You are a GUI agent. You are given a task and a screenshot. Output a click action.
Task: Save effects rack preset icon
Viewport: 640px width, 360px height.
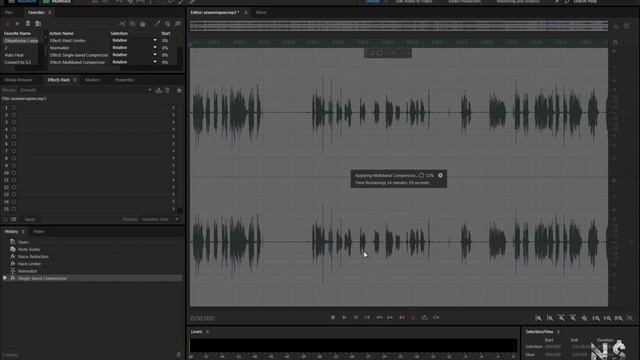pyautogui.click(x=158, y=90)
